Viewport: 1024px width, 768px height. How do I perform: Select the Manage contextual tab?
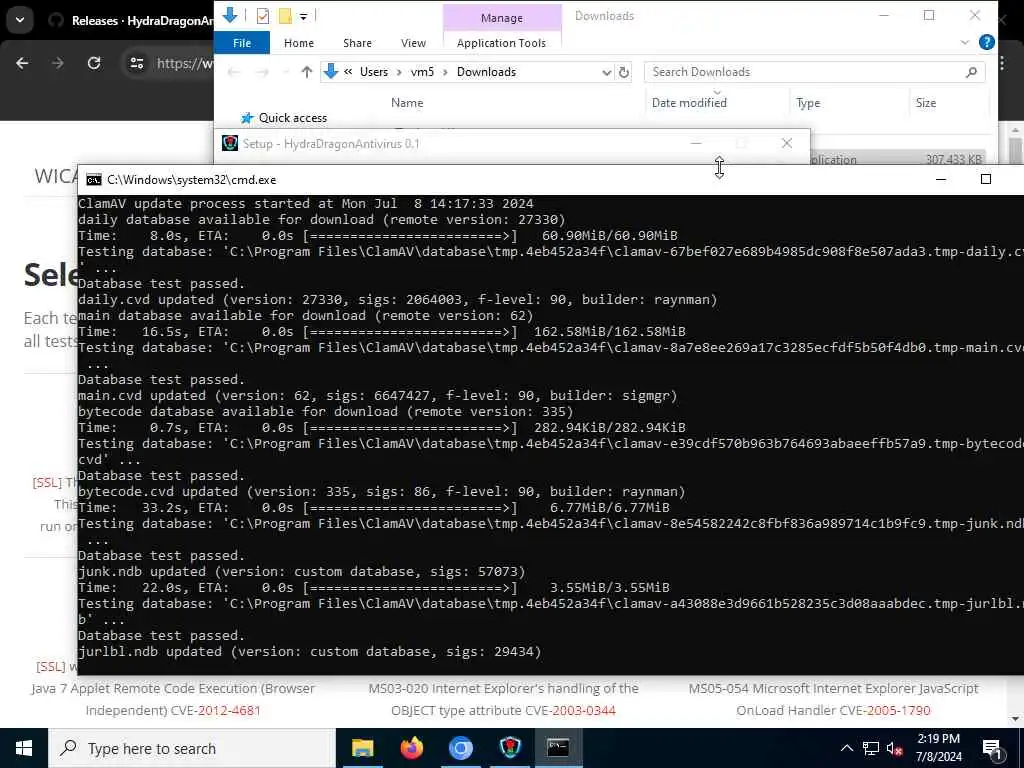pyautogui.click(x=502, y=18)
